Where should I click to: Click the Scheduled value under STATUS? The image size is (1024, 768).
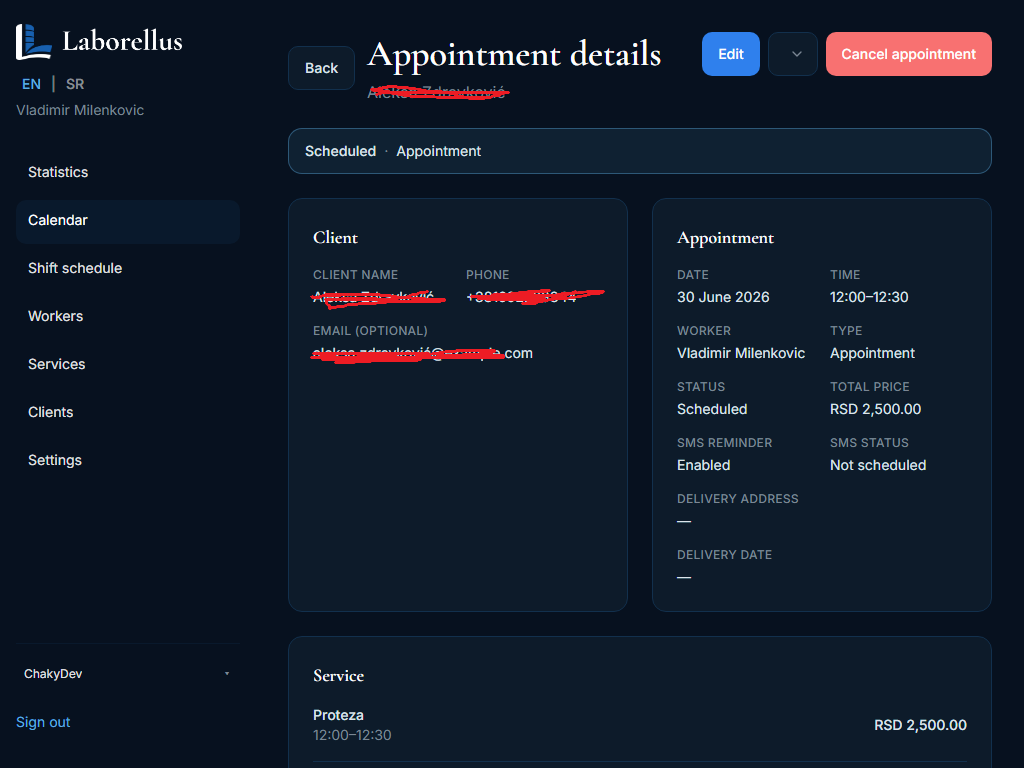[x=712, y=409]
